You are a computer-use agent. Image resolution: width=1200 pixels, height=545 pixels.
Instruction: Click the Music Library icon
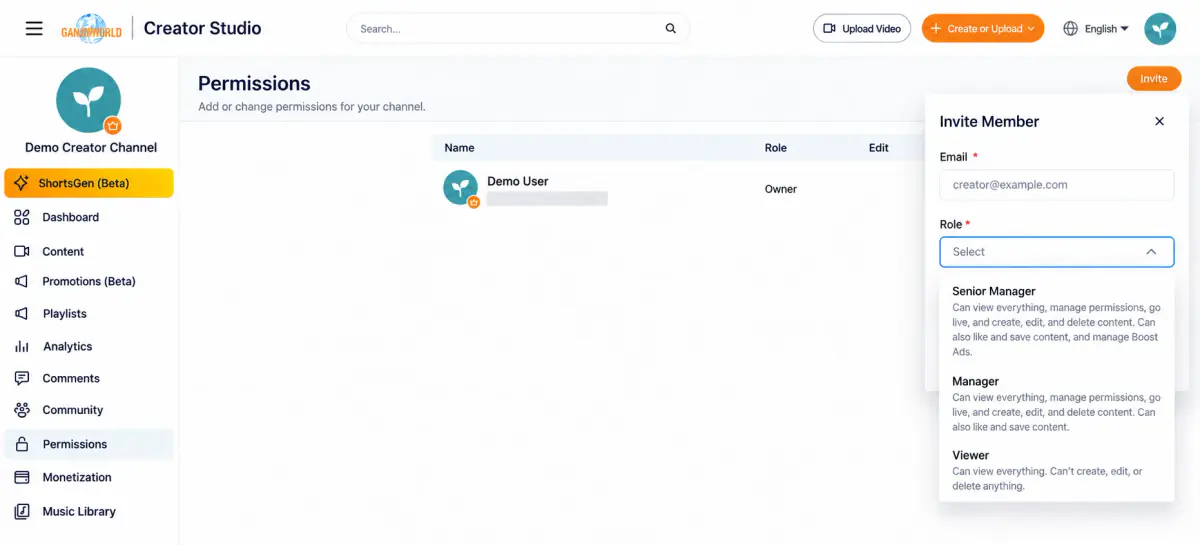(22, 511)
